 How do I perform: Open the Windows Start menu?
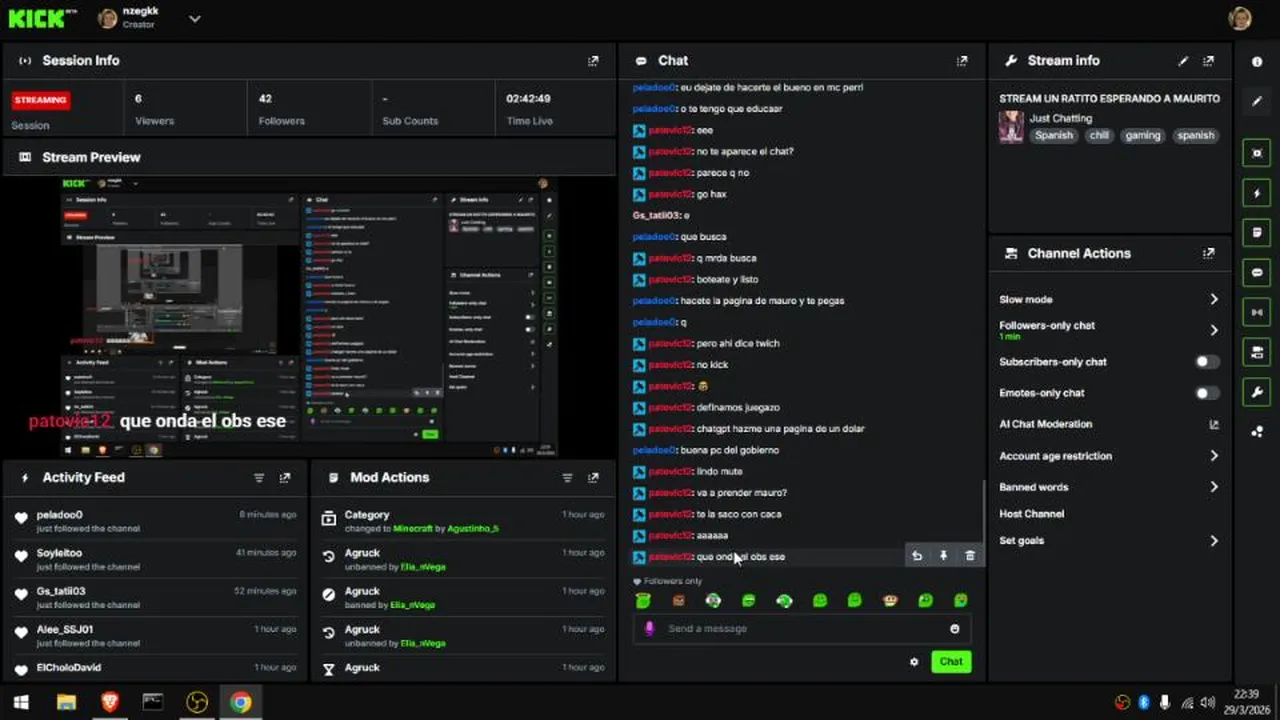pos(20,703)
